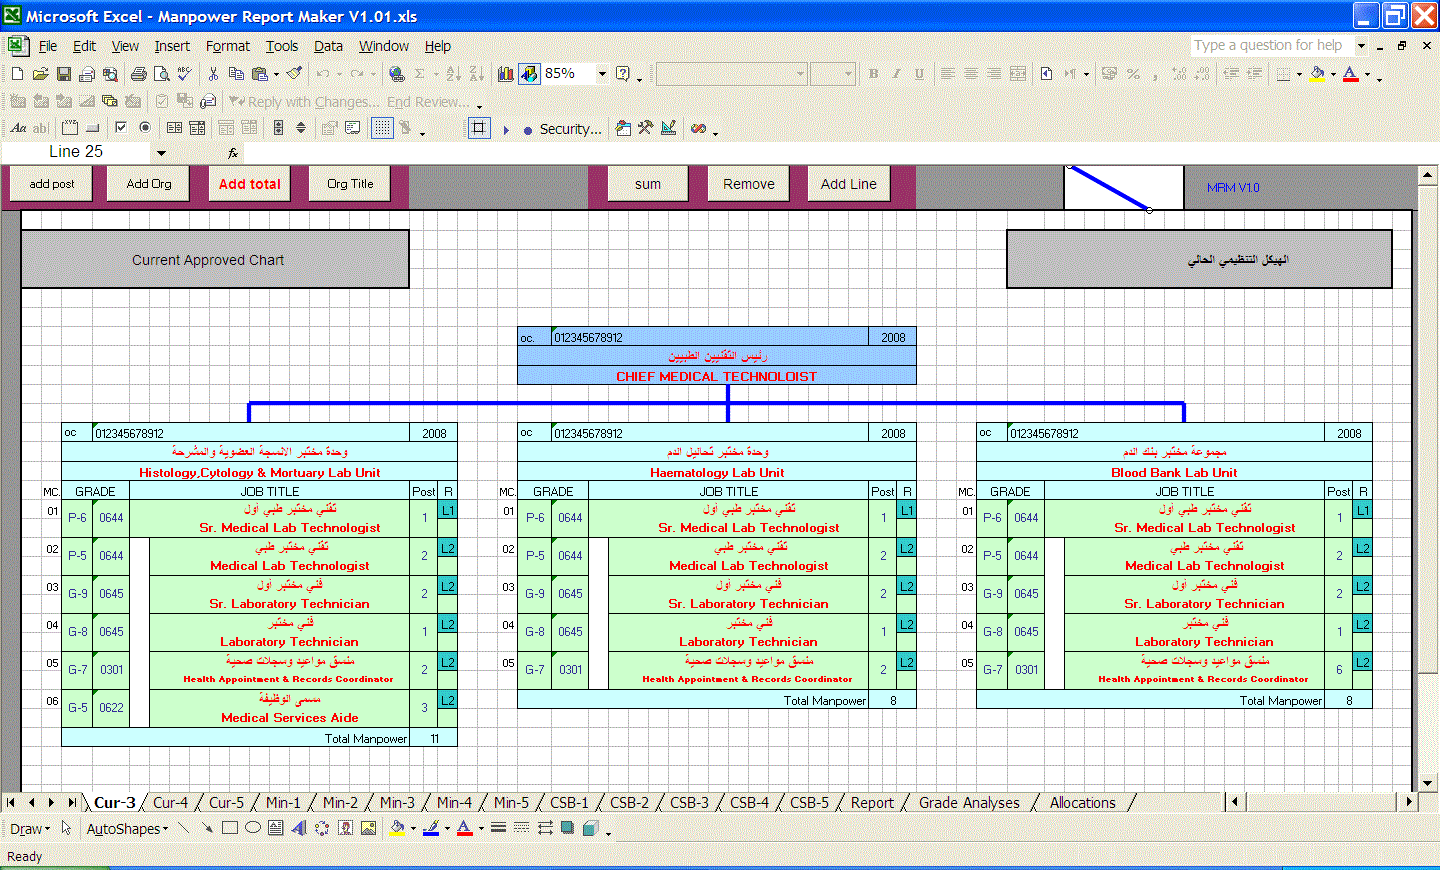Insert a spinner form control
The height and width of the screenshot is (870, 1440).
pyautogui.click(x=300, y=128)
